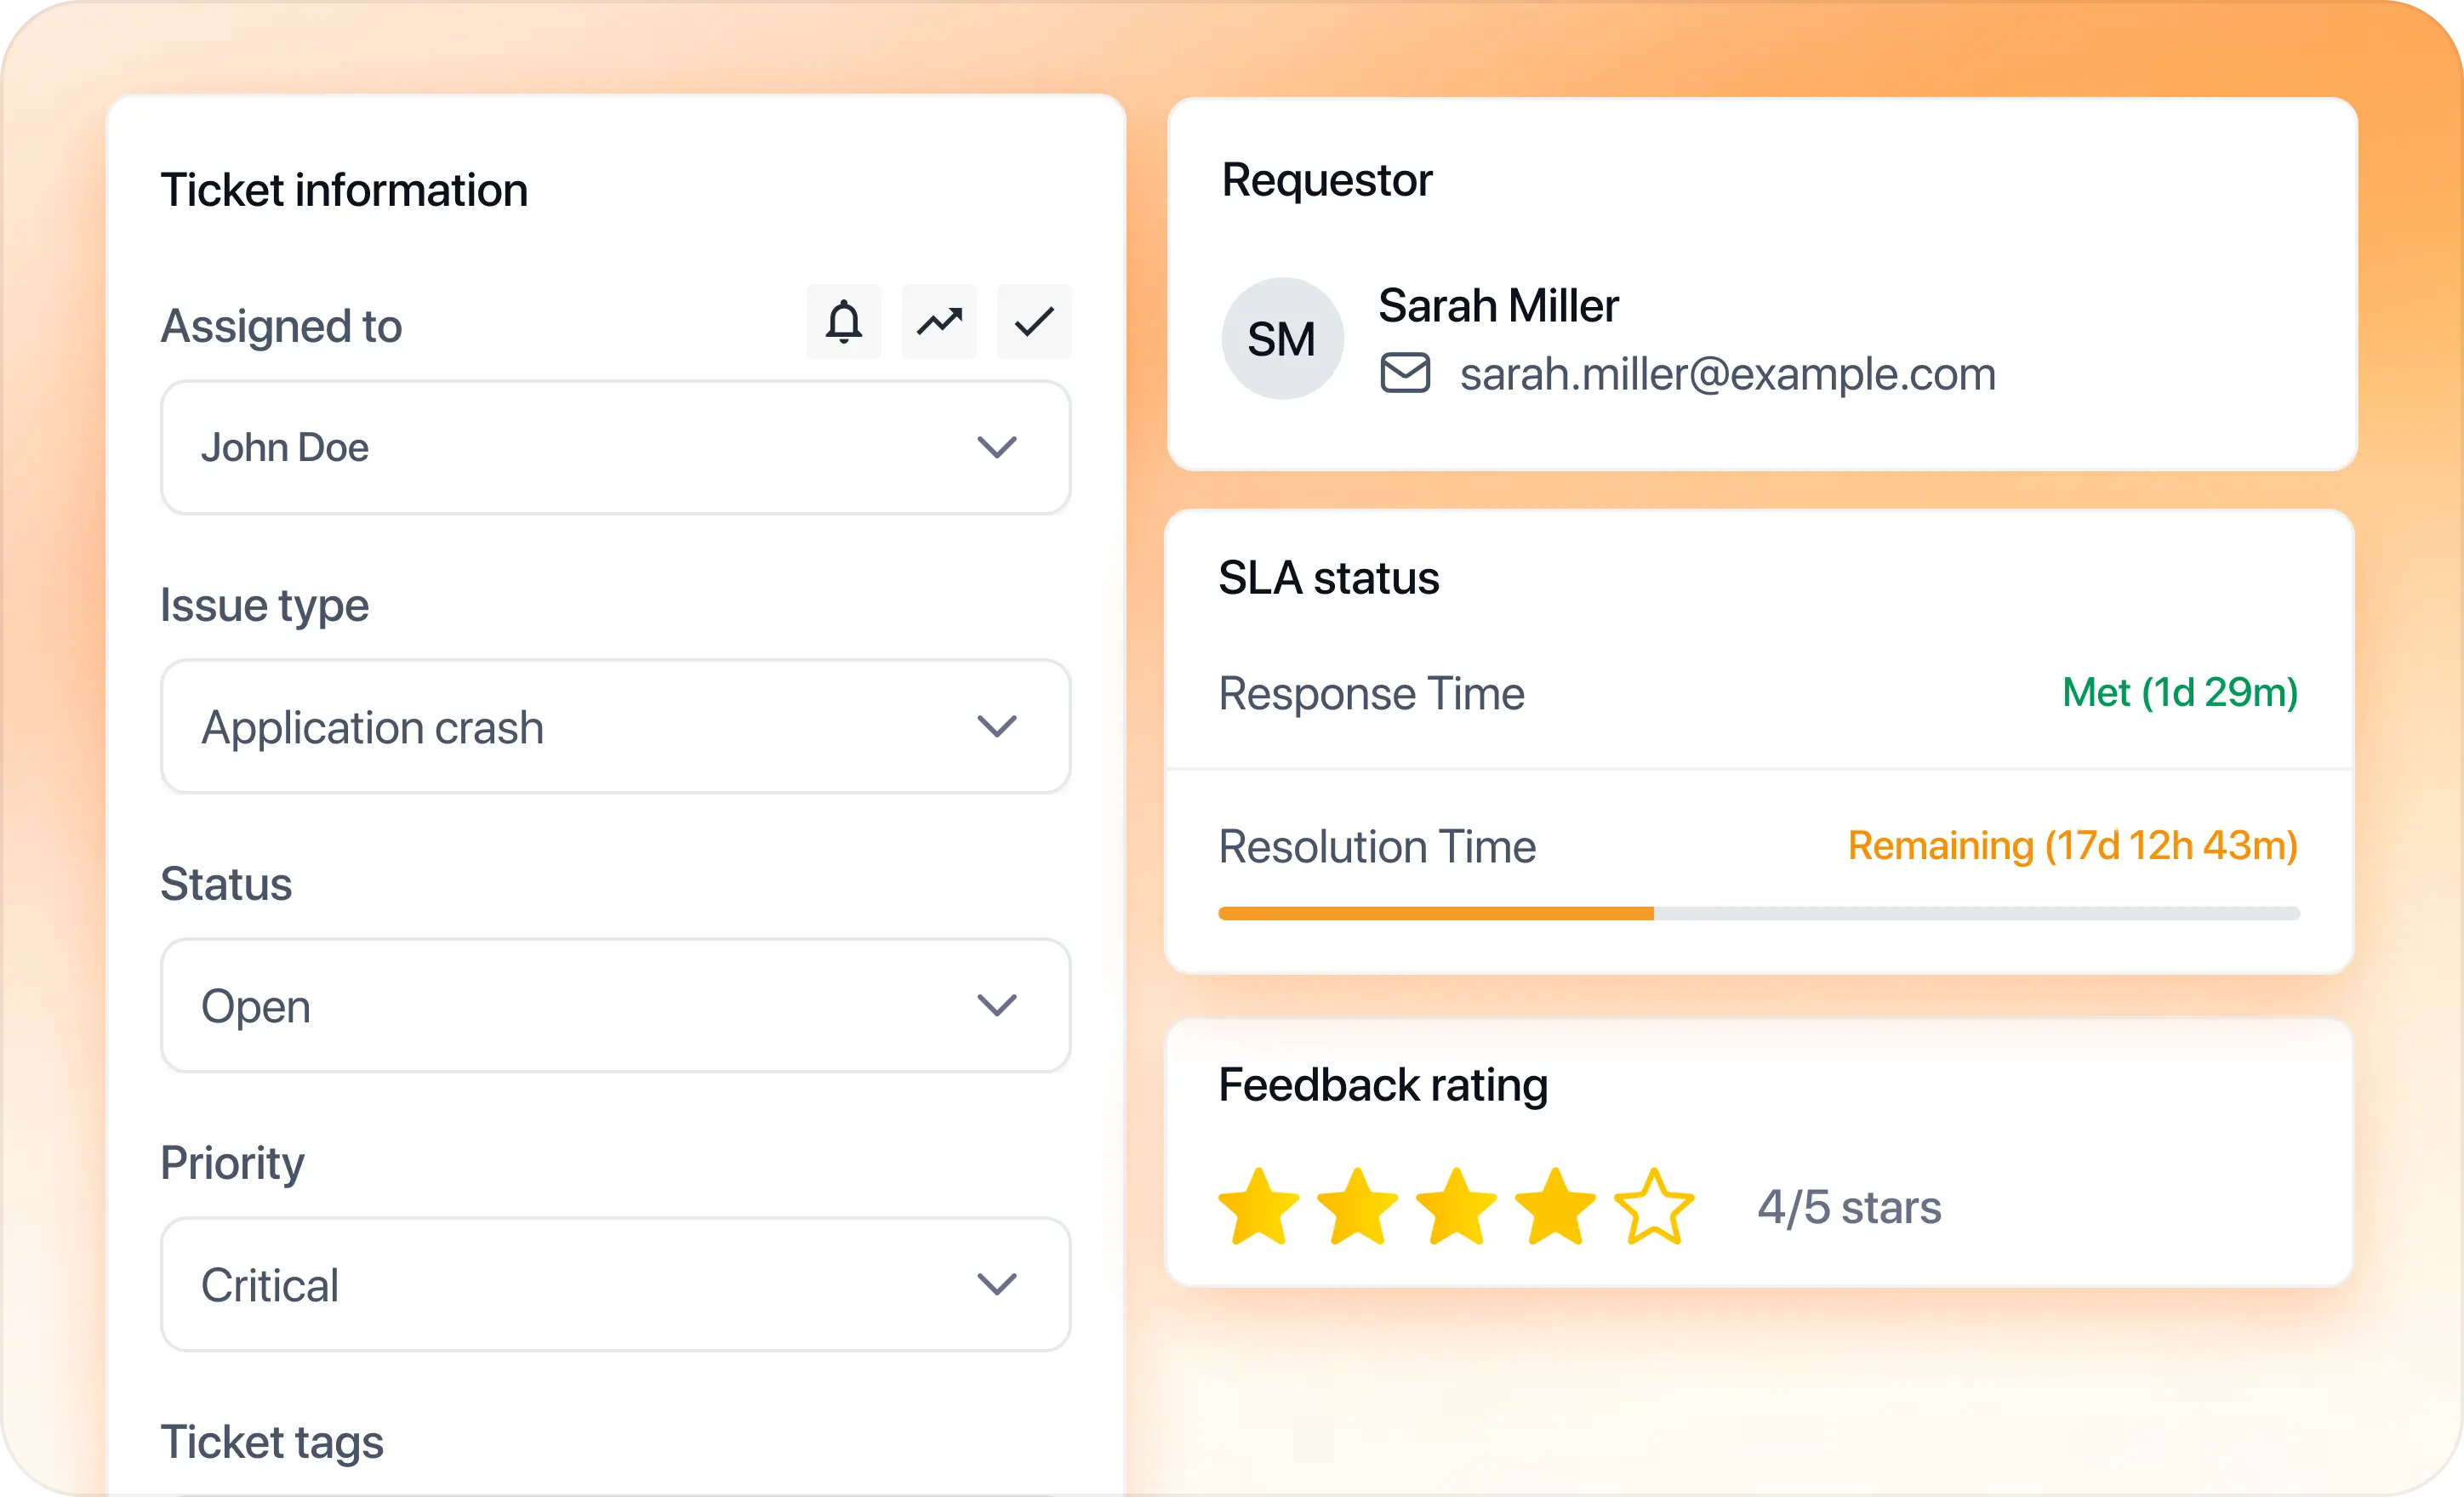Click the trending-up escalate icon
This screenshot has width=2464, height=1497.
939,322
